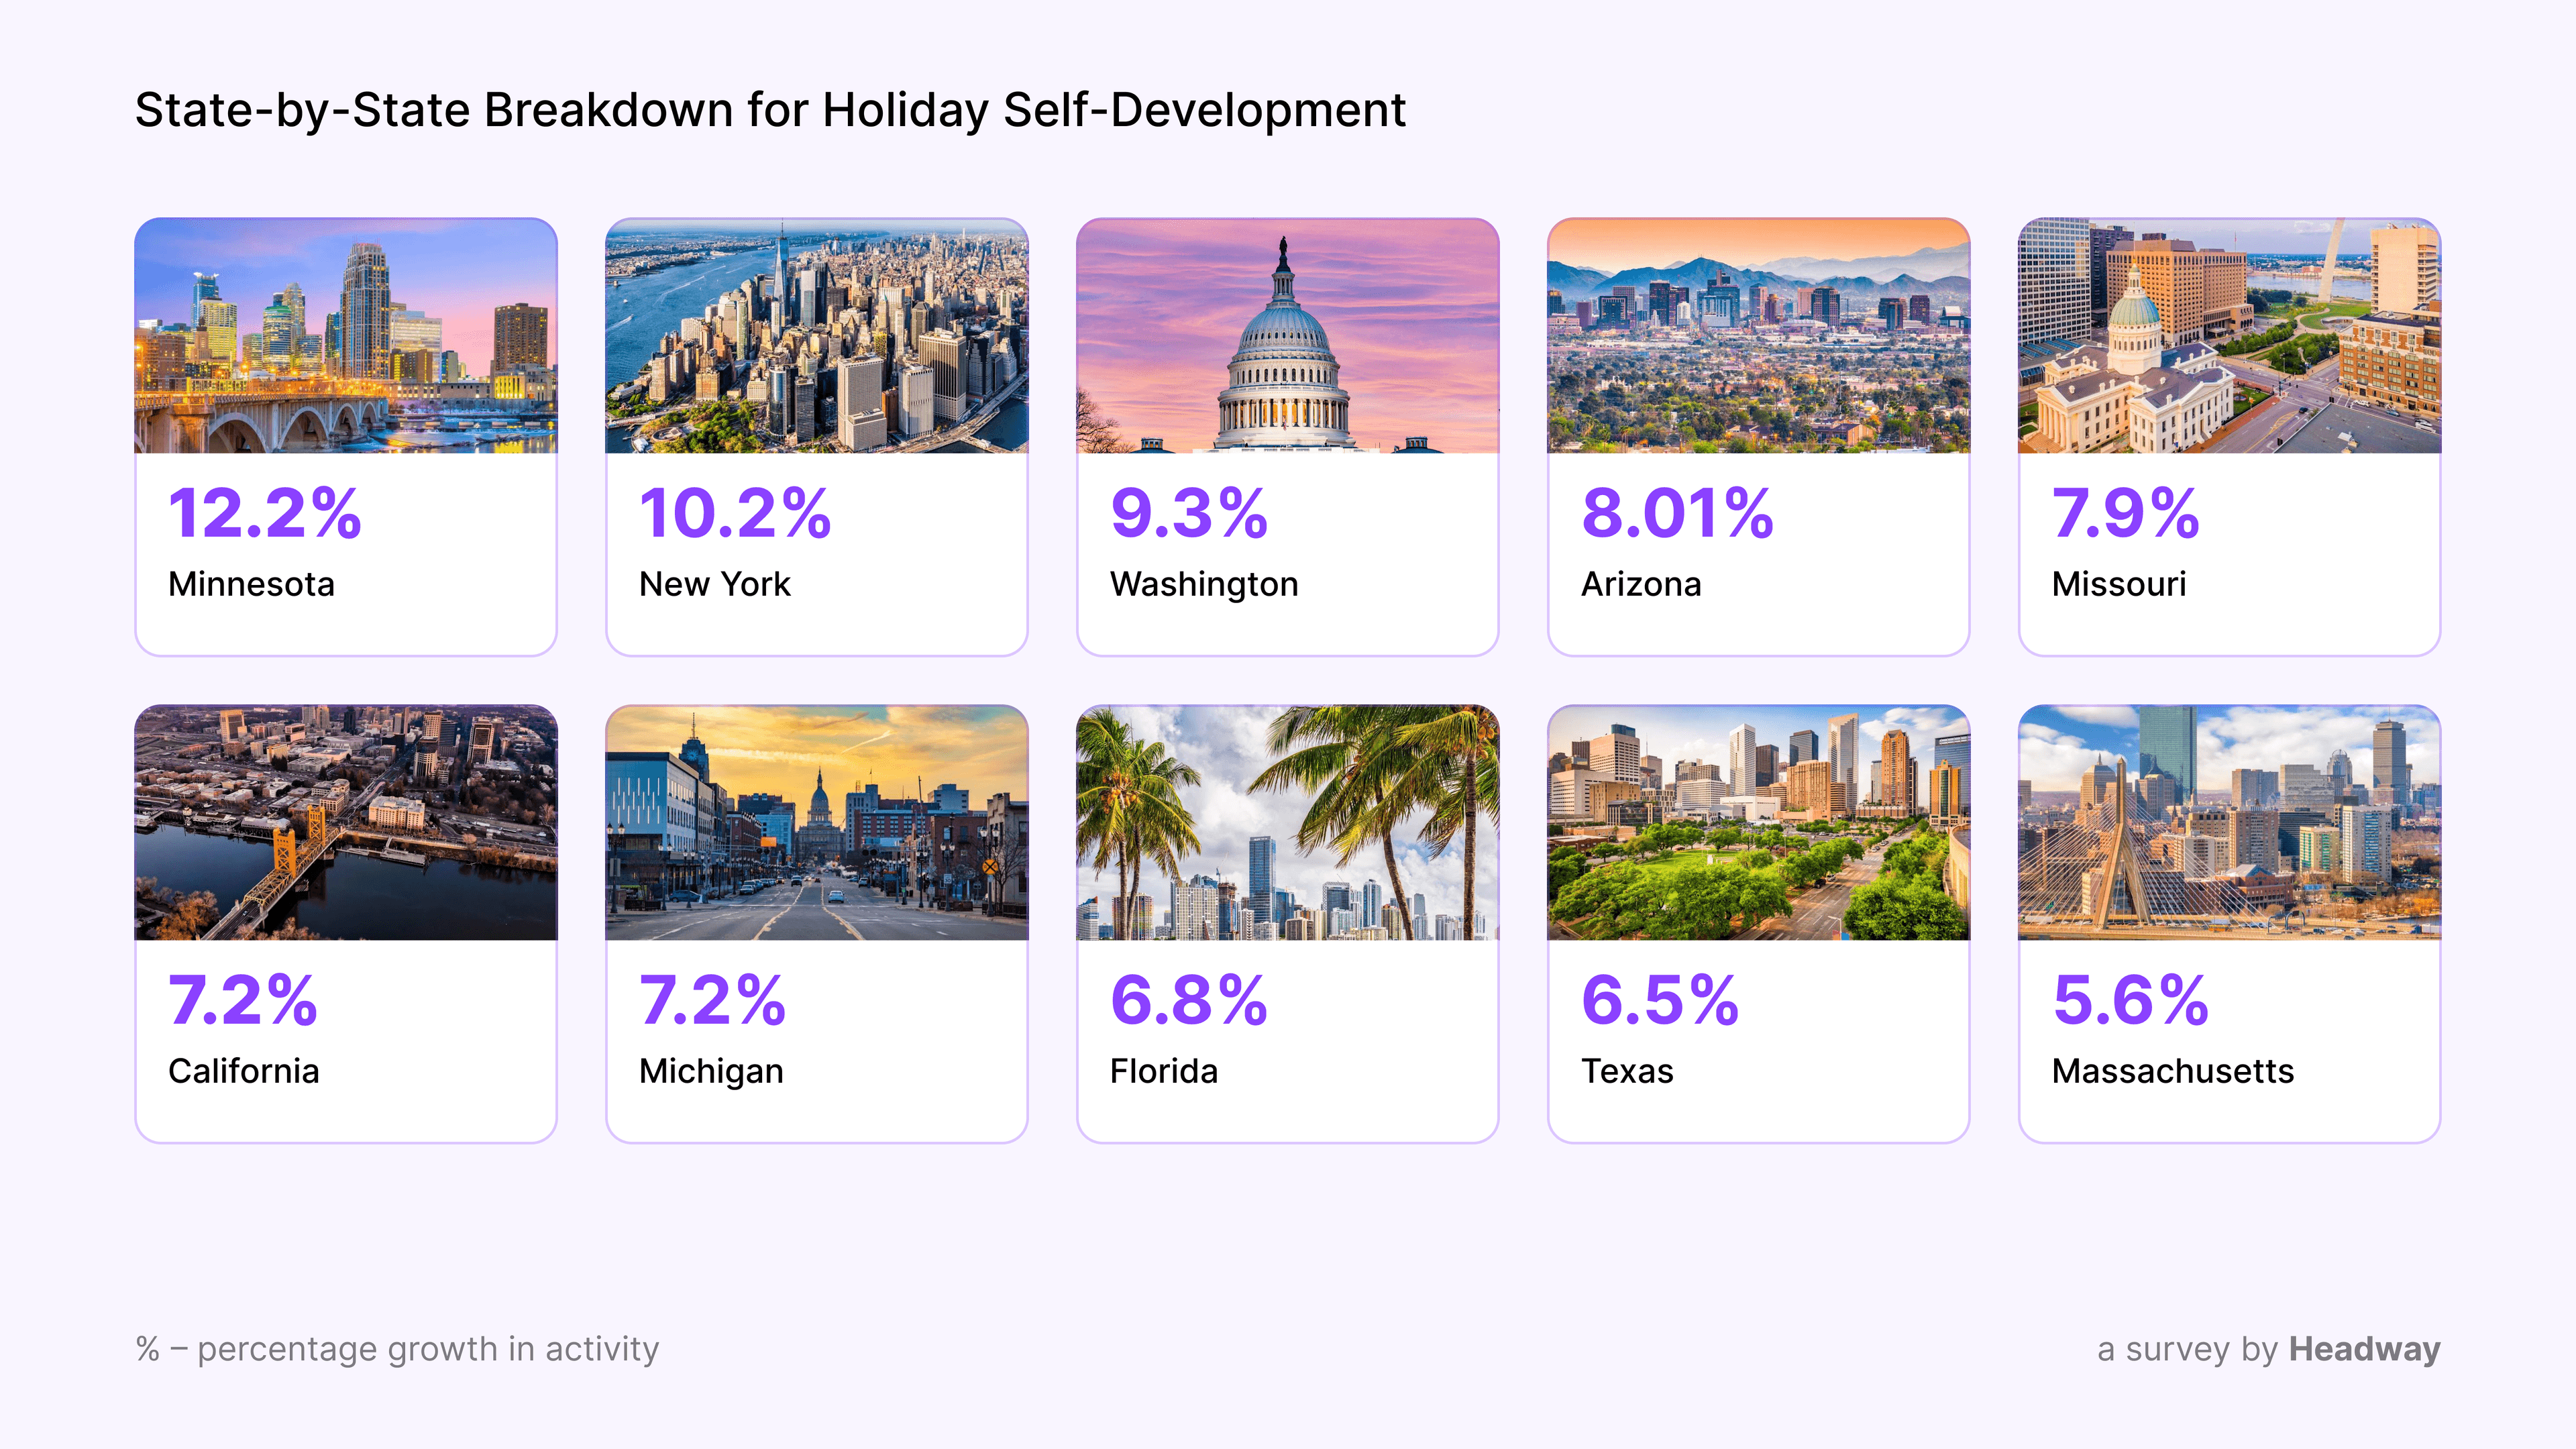Screen dimensions: 2576x1449
Task: Click the Missouri city photo
Action: click(2229, 336)
